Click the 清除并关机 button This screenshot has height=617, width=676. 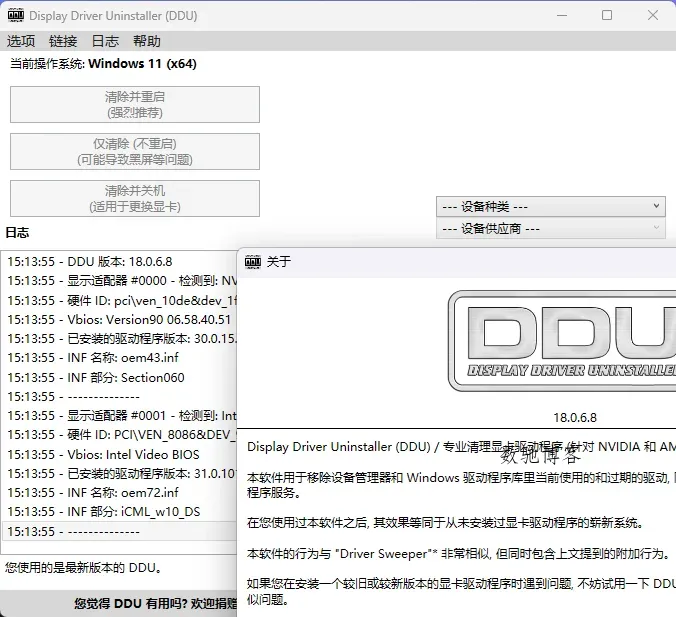pos(135,199)
